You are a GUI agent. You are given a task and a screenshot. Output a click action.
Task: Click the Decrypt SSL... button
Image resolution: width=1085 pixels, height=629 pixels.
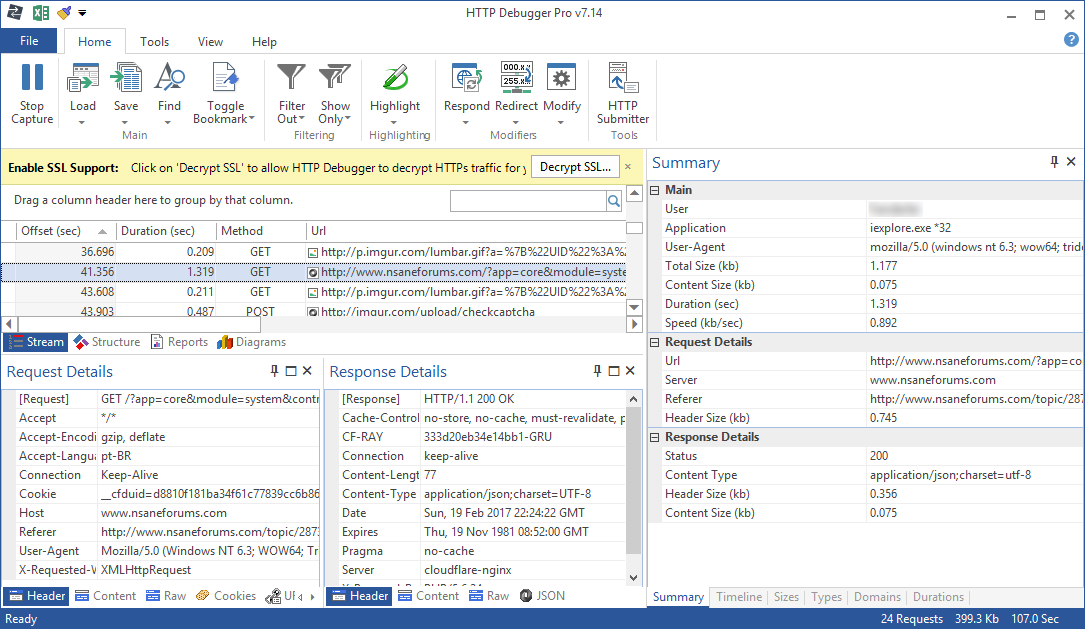coord(575,167)
